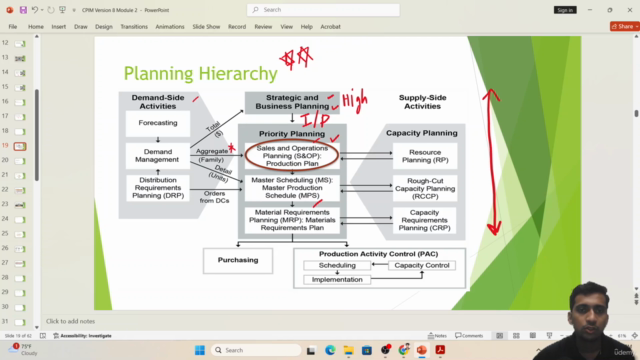
Task: Go to next slide double-arrow in editor scrollbar
Action: 636,302
